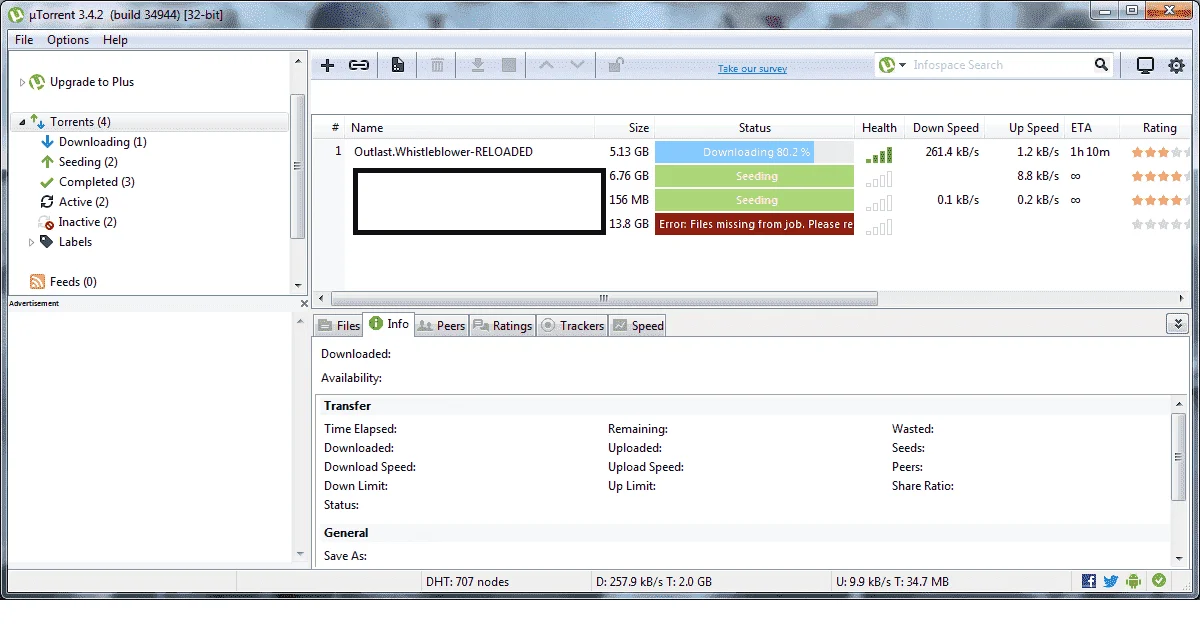
Task: Click the RSS Feeds (0) icon
Action: pyautogui.click(x=38, y=282)
